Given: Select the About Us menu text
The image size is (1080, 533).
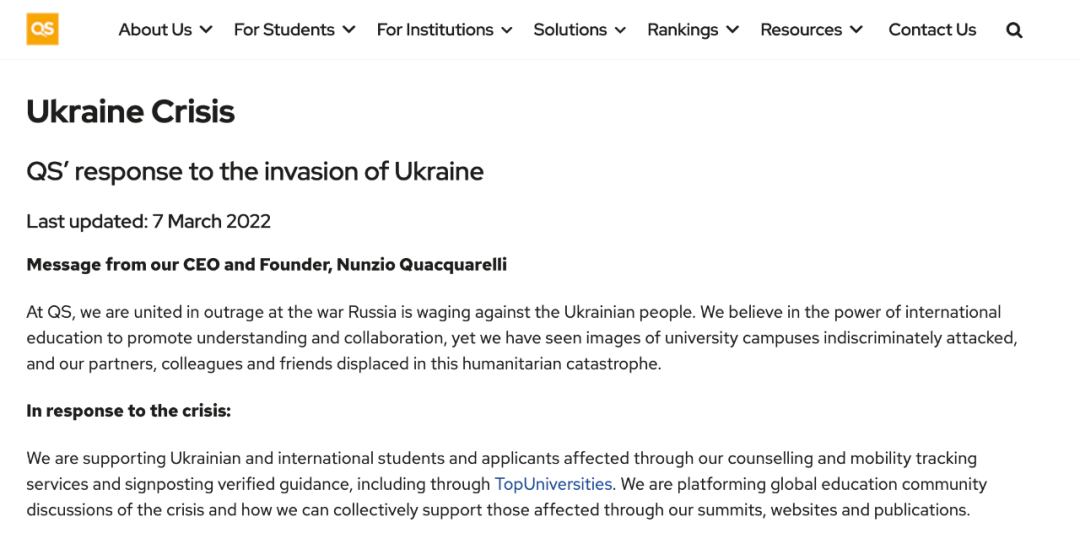Looking at the screenshot, I should [155, 30].
